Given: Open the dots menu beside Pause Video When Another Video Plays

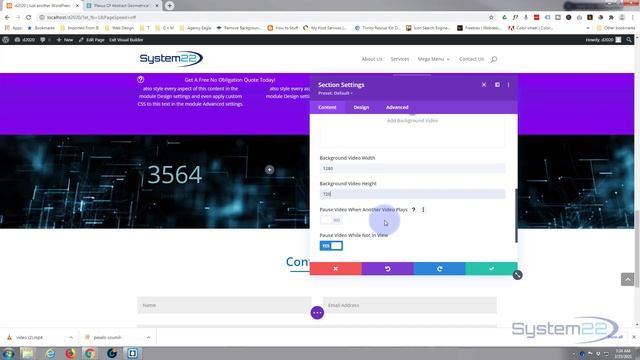Looking at the screenshot, I should point(423,209).
